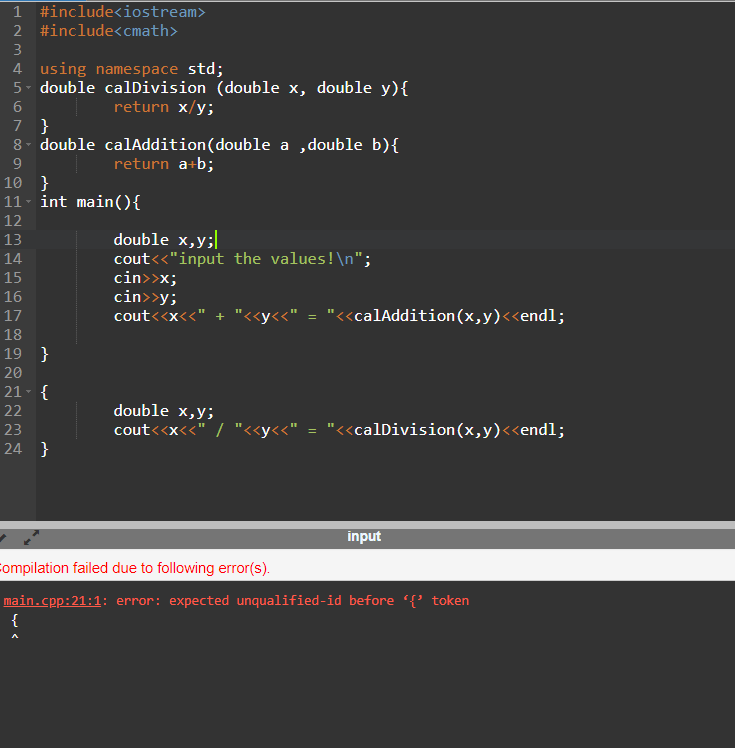735x748 pixels.
Task: Click line number 24 in the gutter
Action: click(x=13, y=449)
